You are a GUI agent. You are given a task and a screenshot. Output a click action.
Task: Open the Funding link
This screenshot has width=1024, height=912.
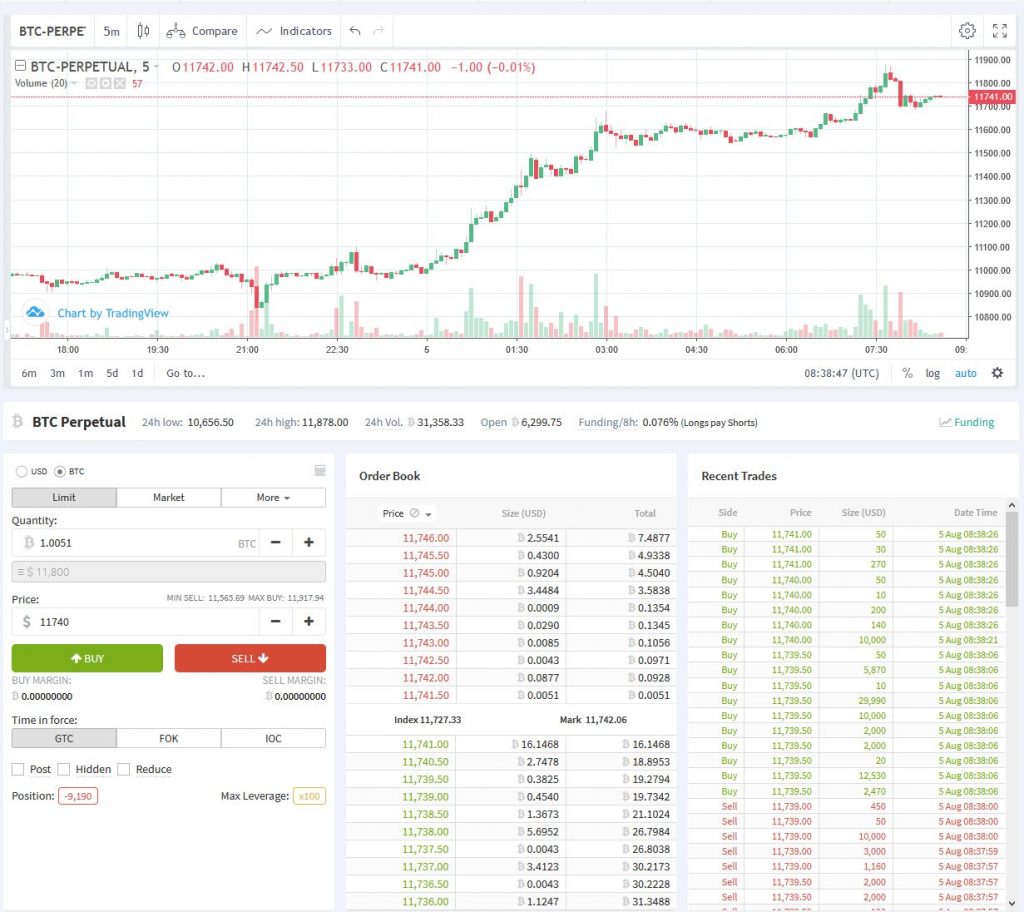pos(966,422)
